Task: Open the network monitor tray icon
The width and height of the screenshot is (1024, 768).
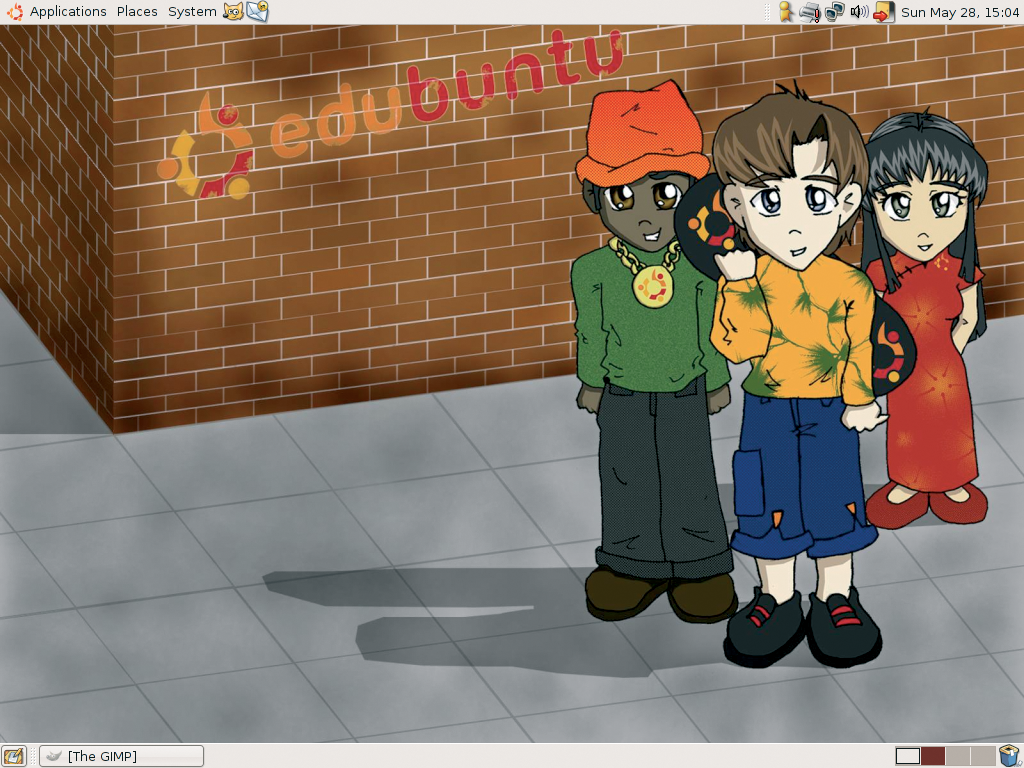Action: [835, 12]
